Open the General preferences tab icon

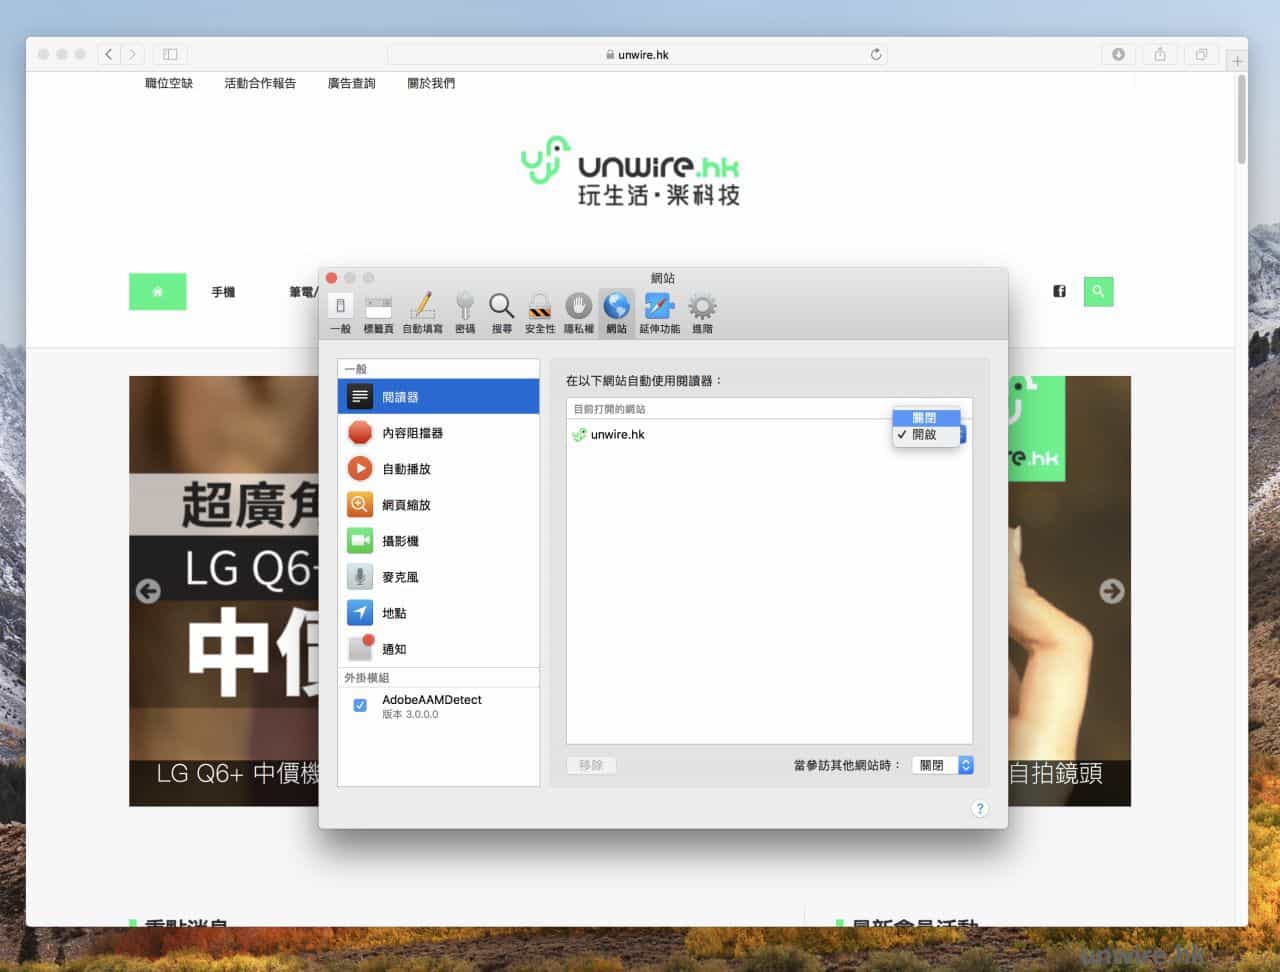pos(340,312)
